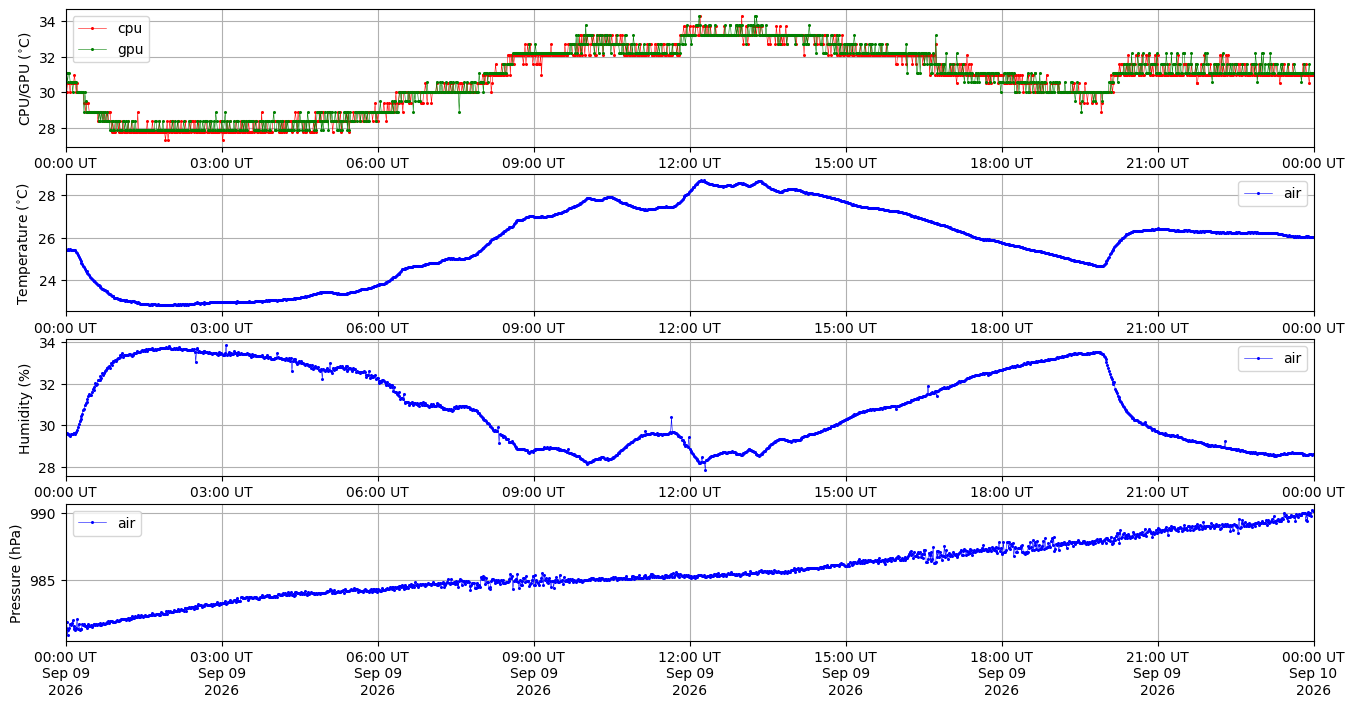Click the Humidity (%) y-axis label
This screenshot has height=707, width=1354.
pyautogui.click(x=25, y=408)
